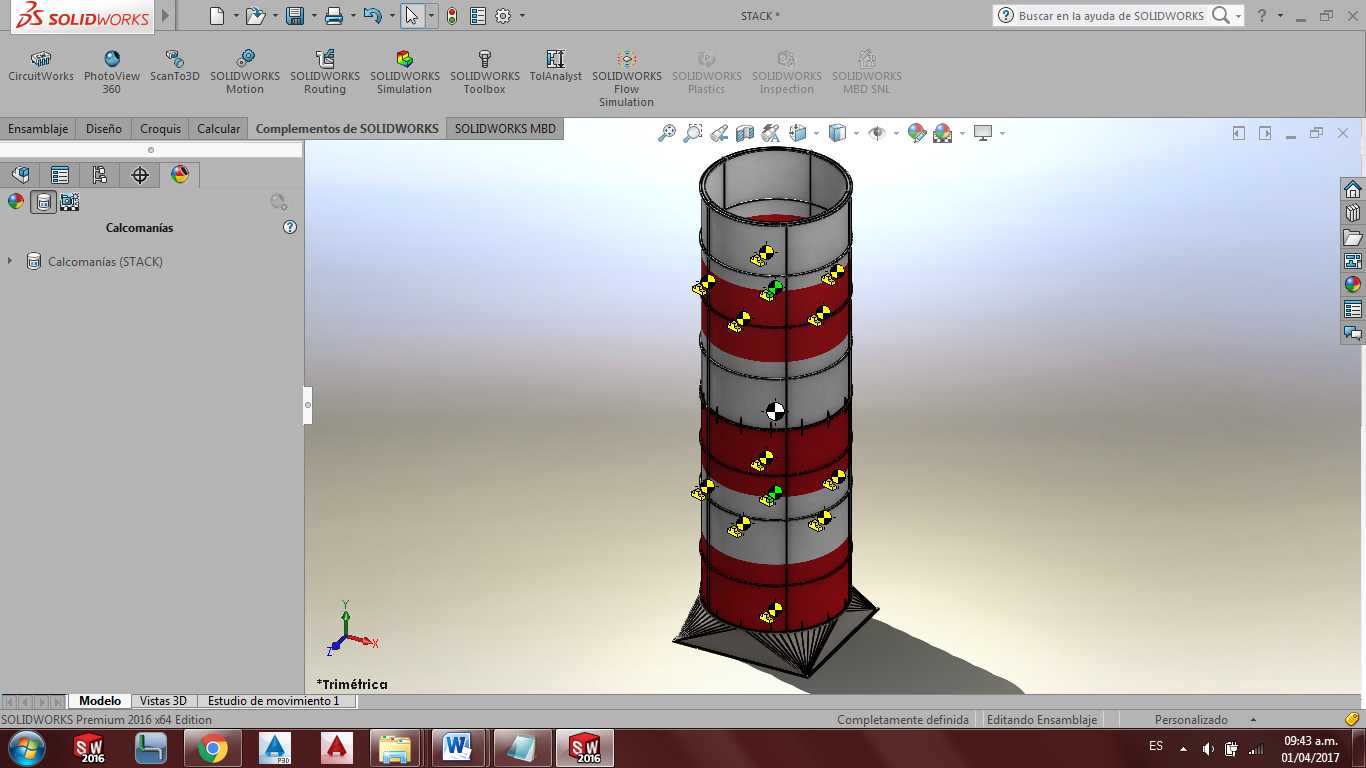Open the file properties list icon

click(x=478, y=16)
